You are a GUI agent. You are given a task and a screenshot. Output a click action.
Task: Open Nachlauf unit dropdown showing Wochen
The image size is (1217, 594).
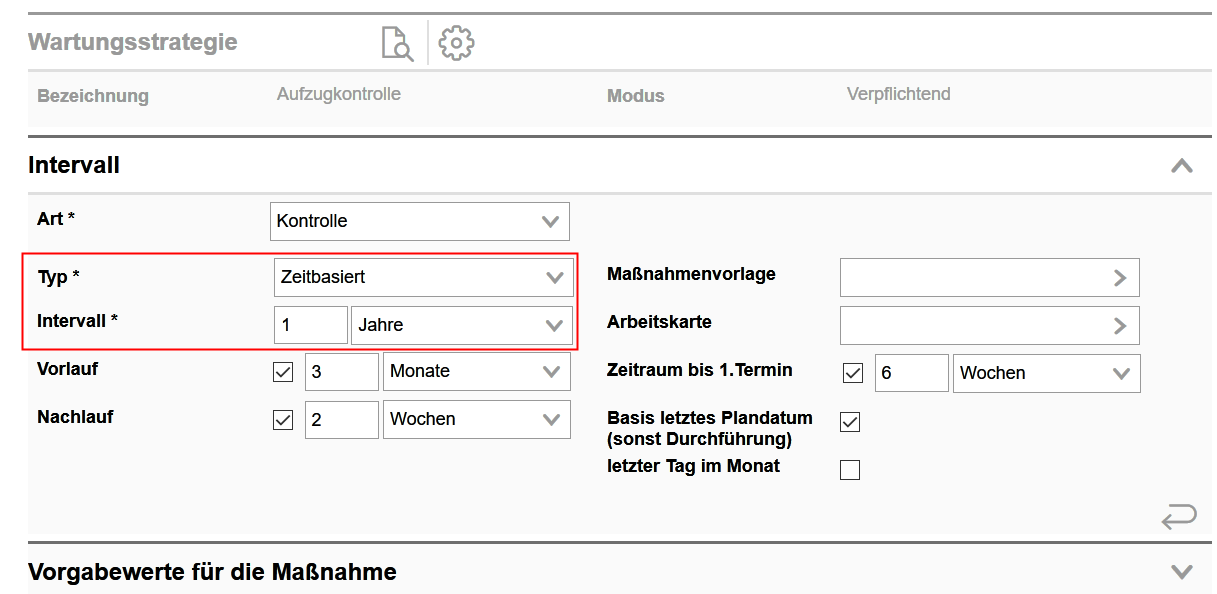(x=476, y=419)
